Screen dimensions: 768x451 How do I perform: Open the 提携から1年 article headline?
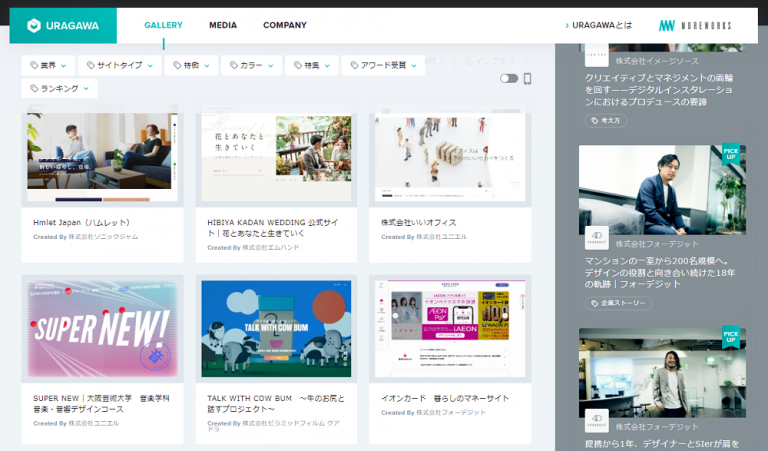[662, 444]
